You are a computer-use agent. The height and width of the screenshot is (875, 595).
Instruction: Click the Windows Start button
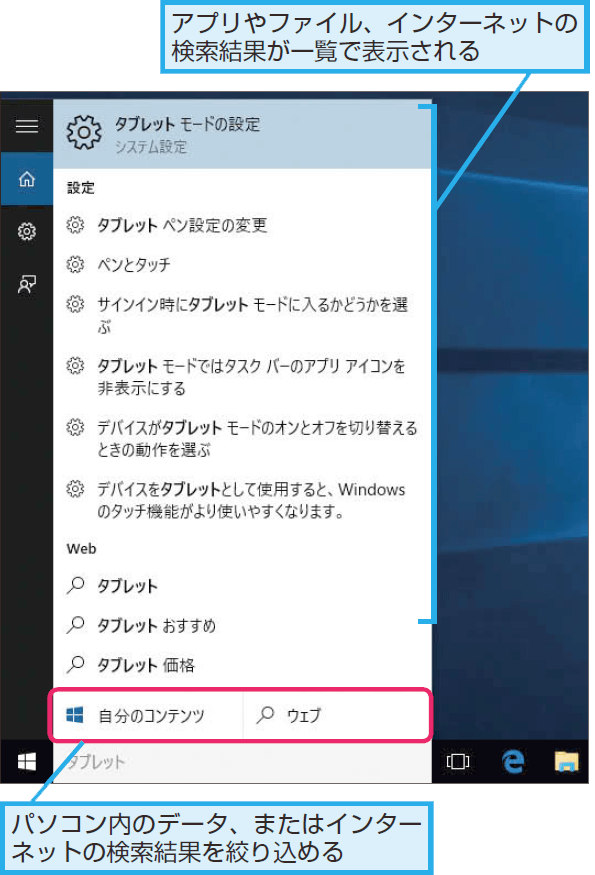(27, 762)
